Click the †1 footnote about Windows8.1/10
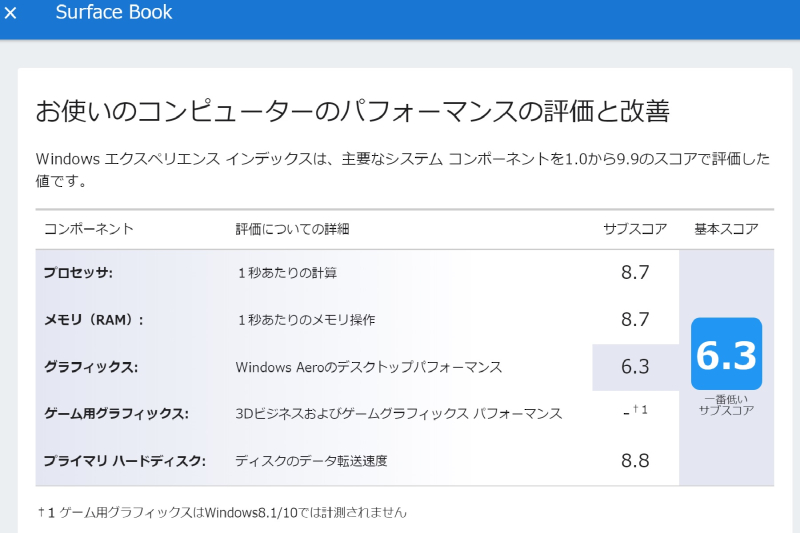Image resolution: width=800 pixels, height=533 pixels. [222, 512]
